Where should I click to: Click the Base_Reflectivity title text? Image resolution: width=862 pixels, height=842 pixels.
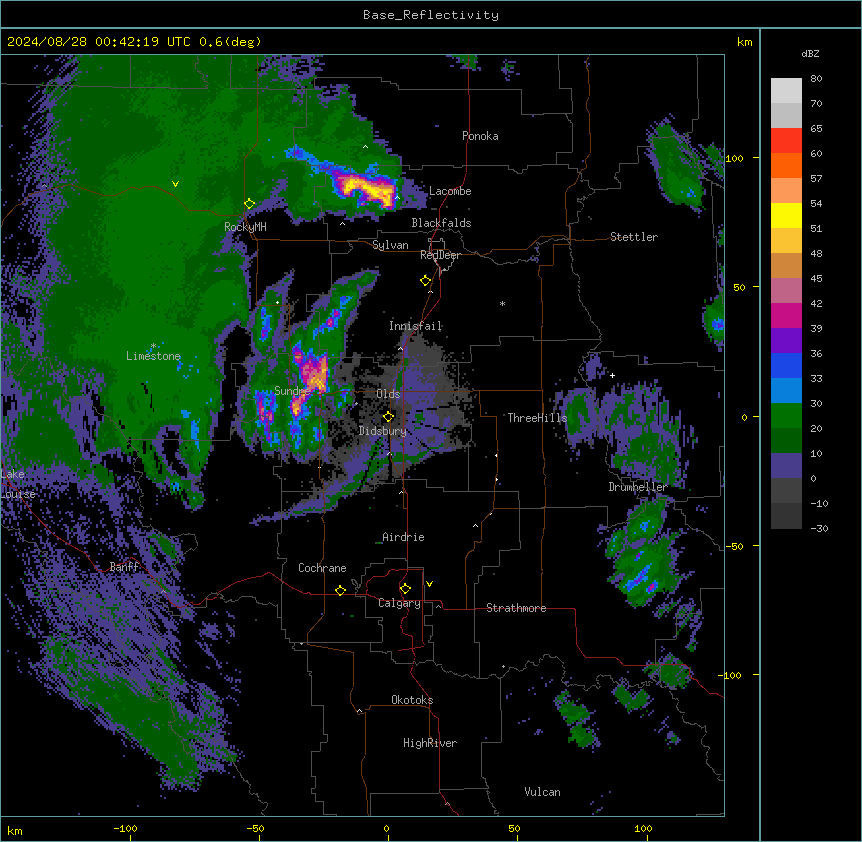(x=431, y=15)
